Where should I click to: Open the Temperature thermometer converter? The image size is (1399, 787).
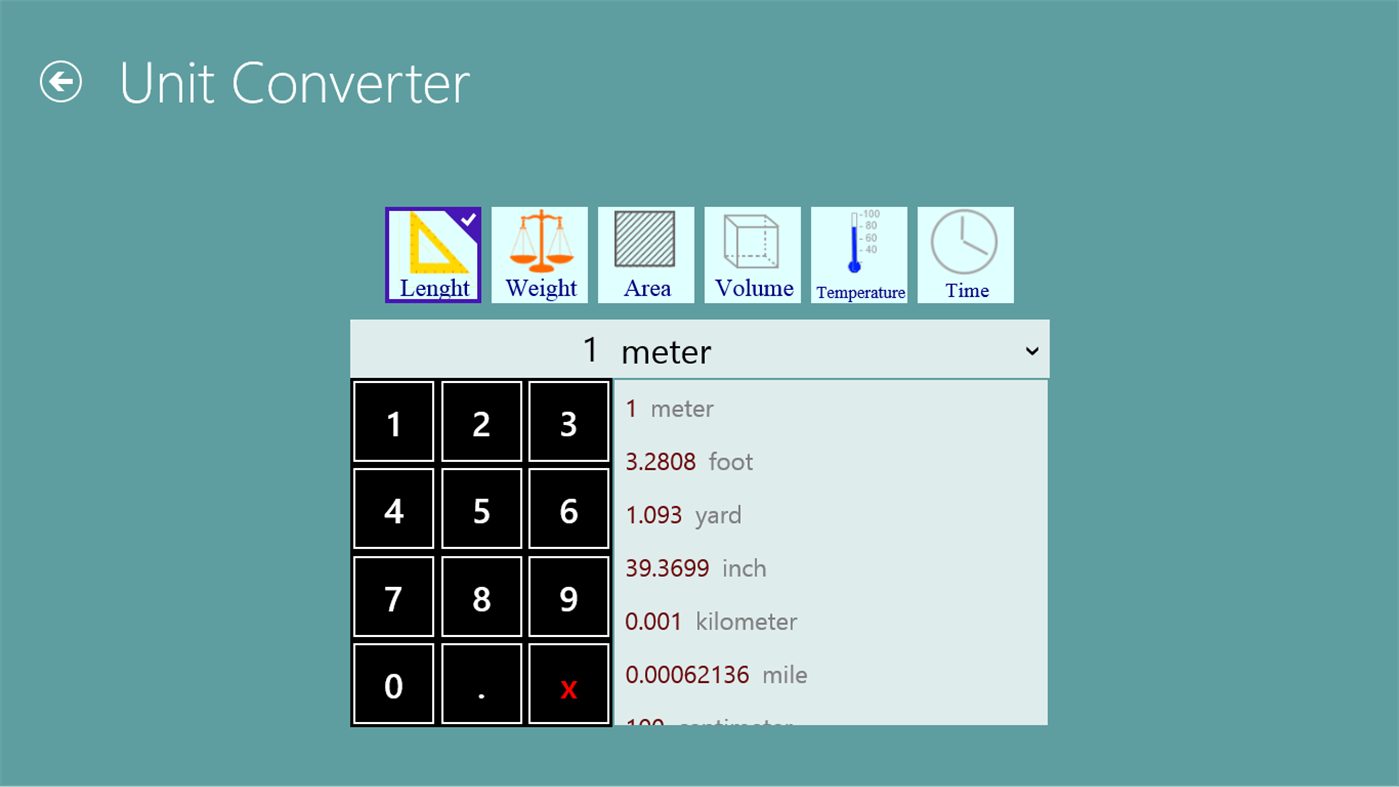(x=858, y=254)
